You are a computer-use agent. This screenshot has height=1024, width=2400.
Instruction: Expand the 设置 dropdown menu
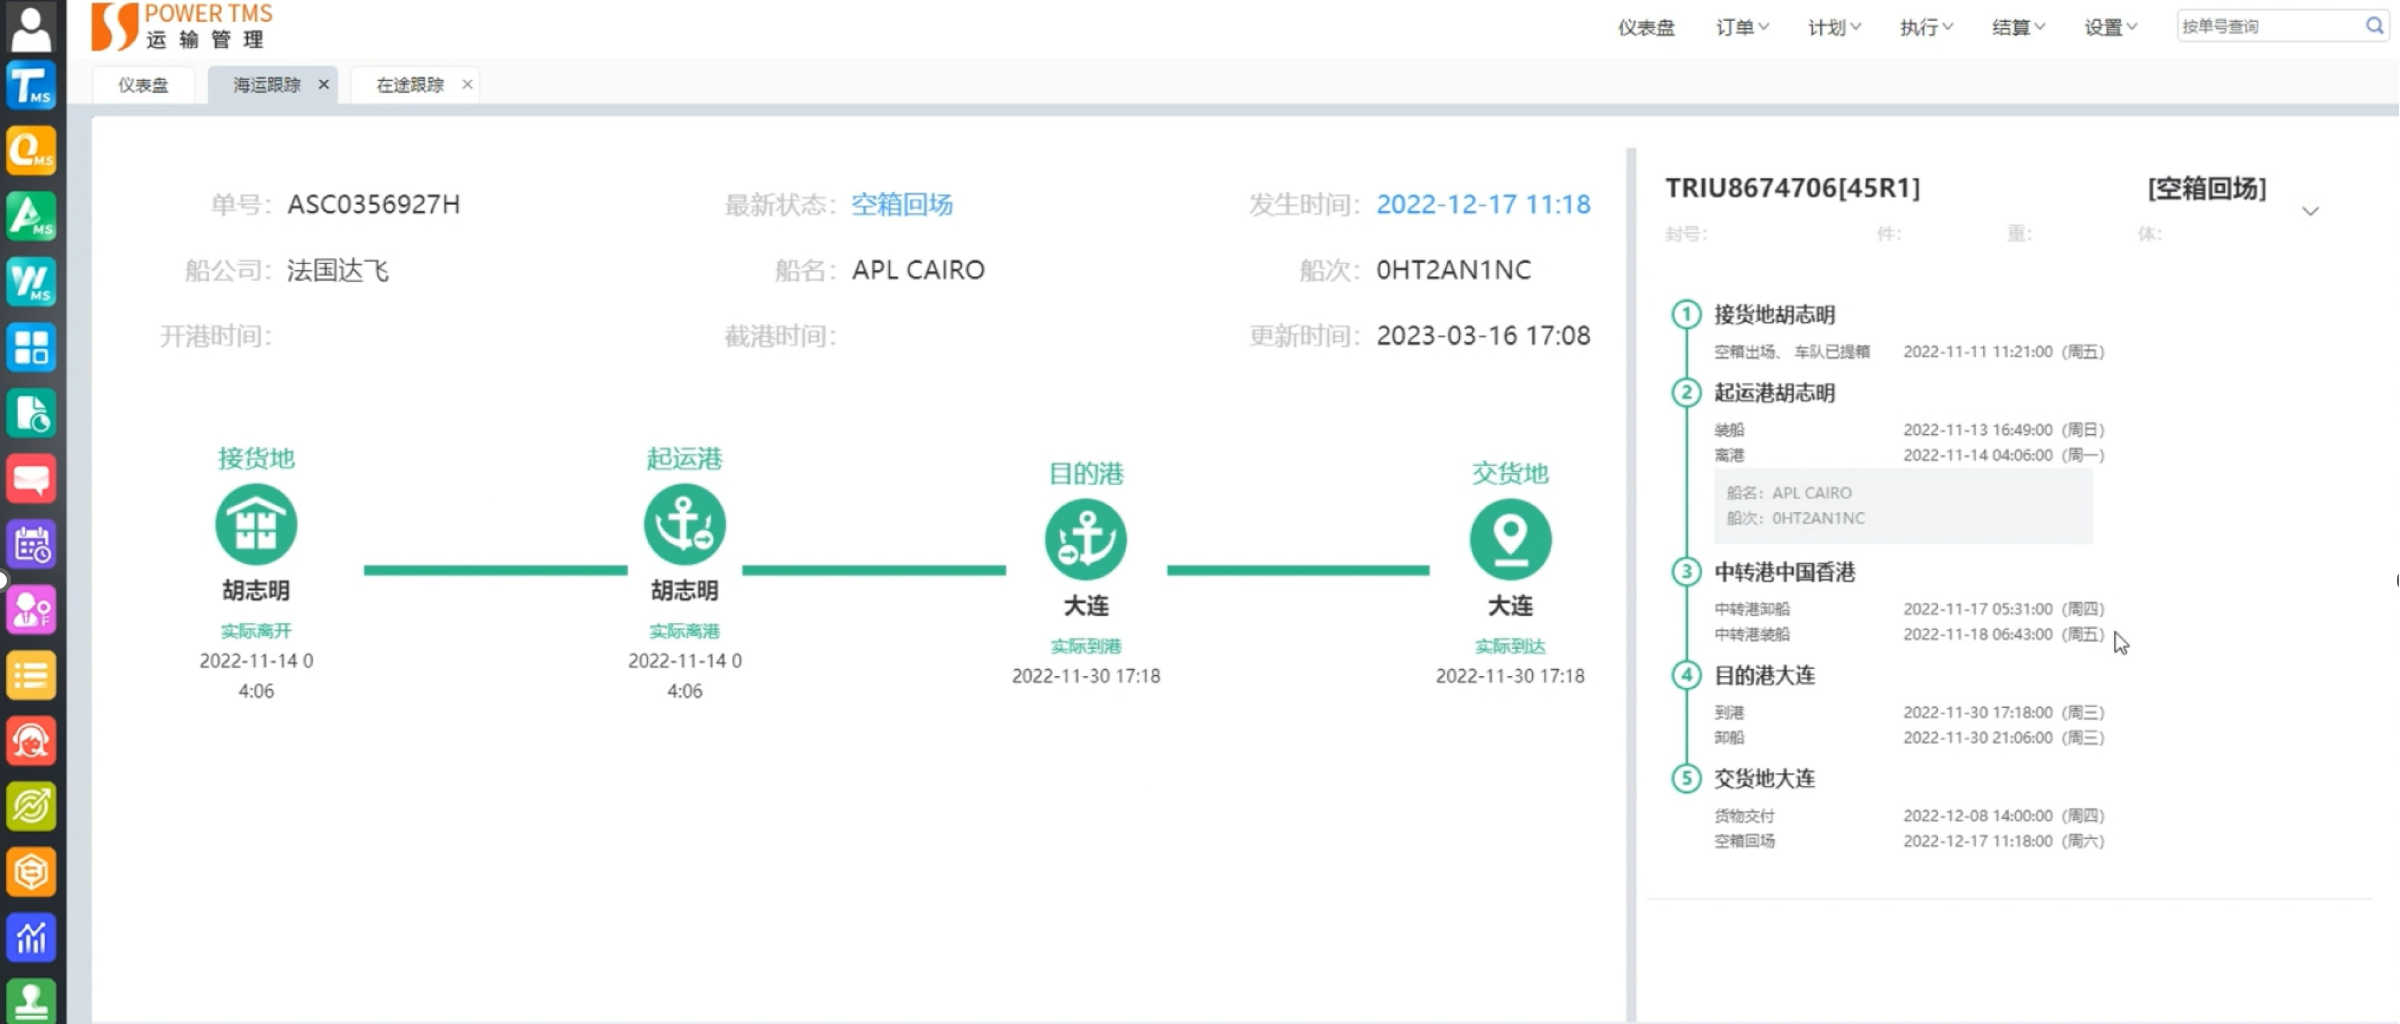tap(2110, 27)
